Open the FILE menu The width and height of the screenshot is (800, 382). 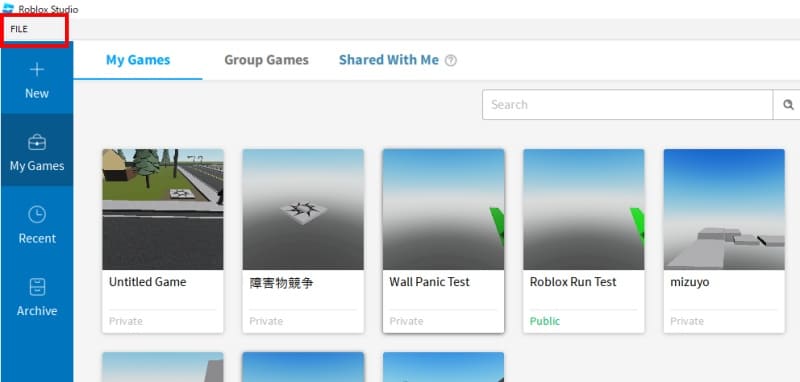coord(19,29)
